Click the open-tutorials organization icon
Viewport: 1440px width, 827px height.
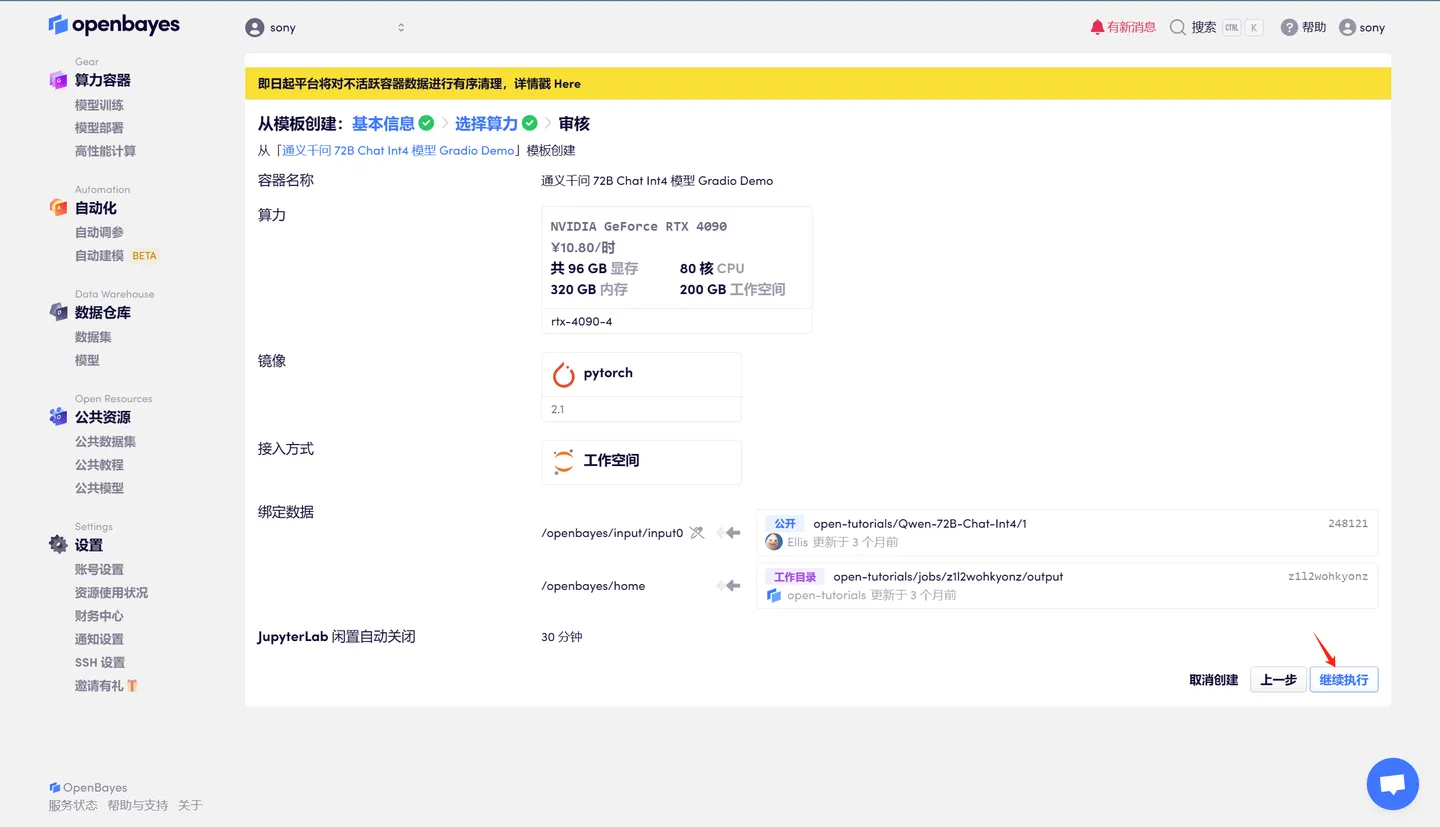click(773, 595)
